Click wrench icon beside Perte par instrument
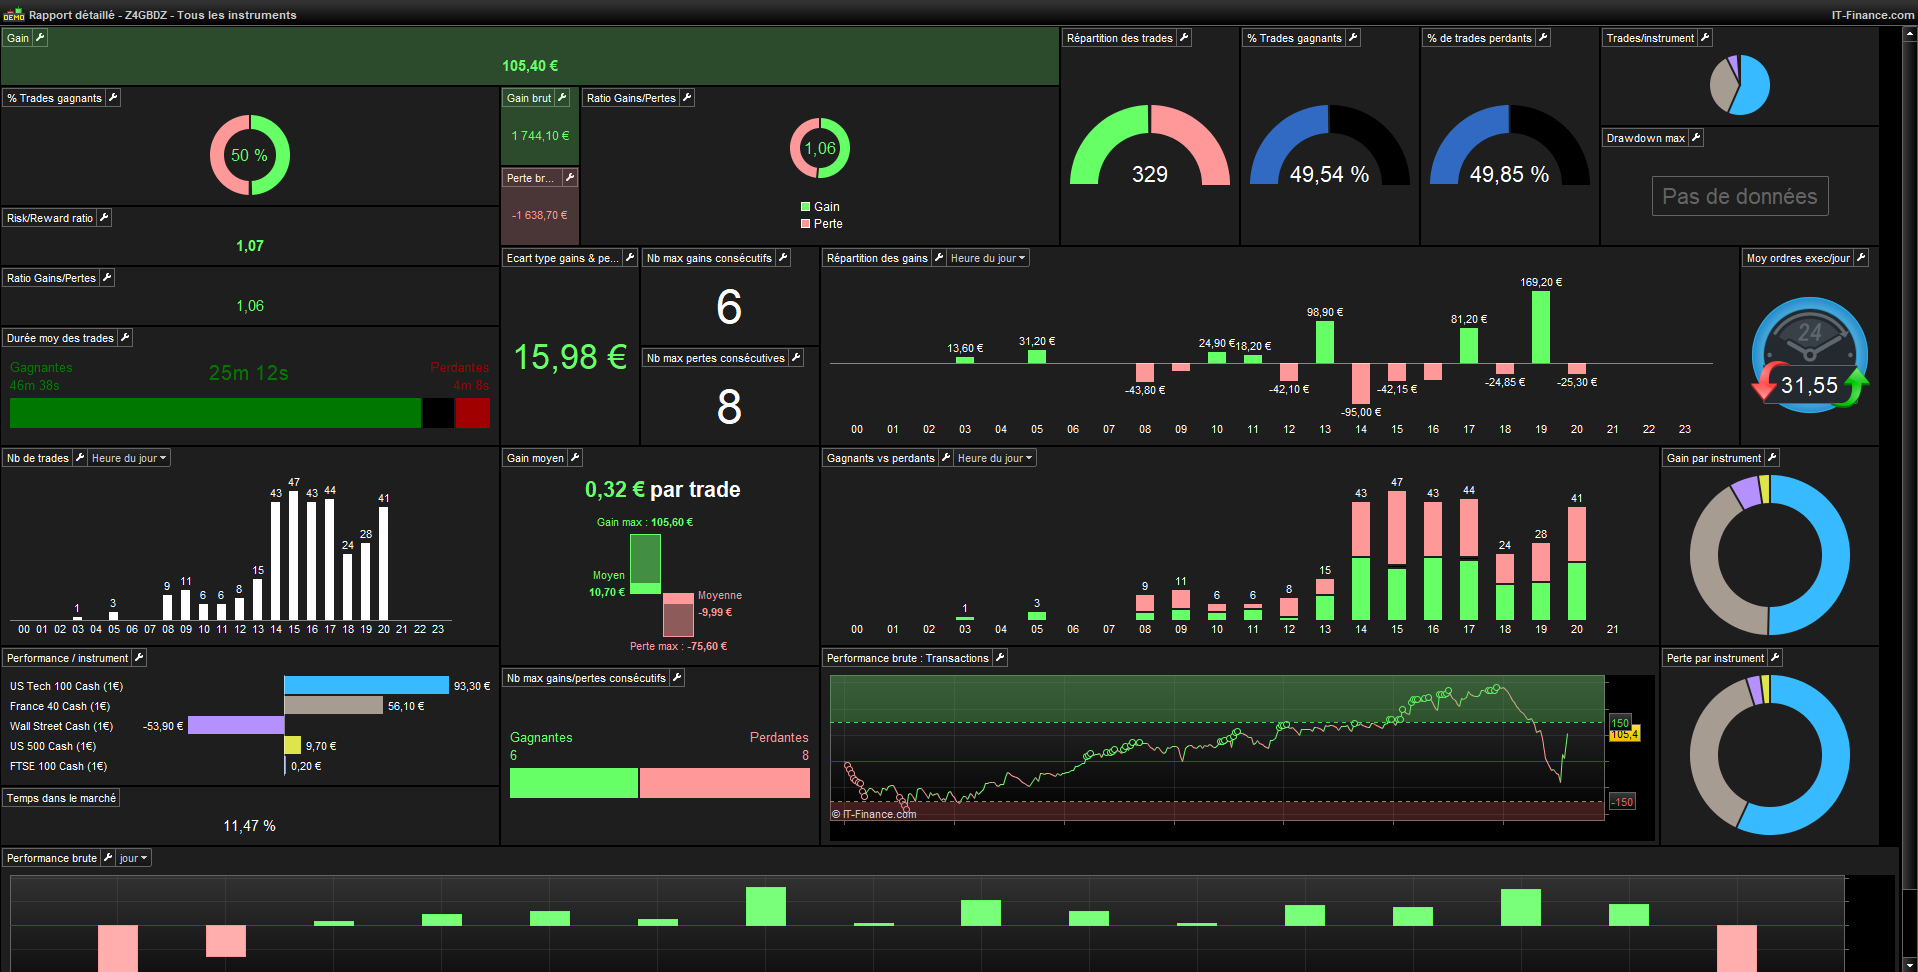Viewport: 1918px width, 972px height. 1775,658
